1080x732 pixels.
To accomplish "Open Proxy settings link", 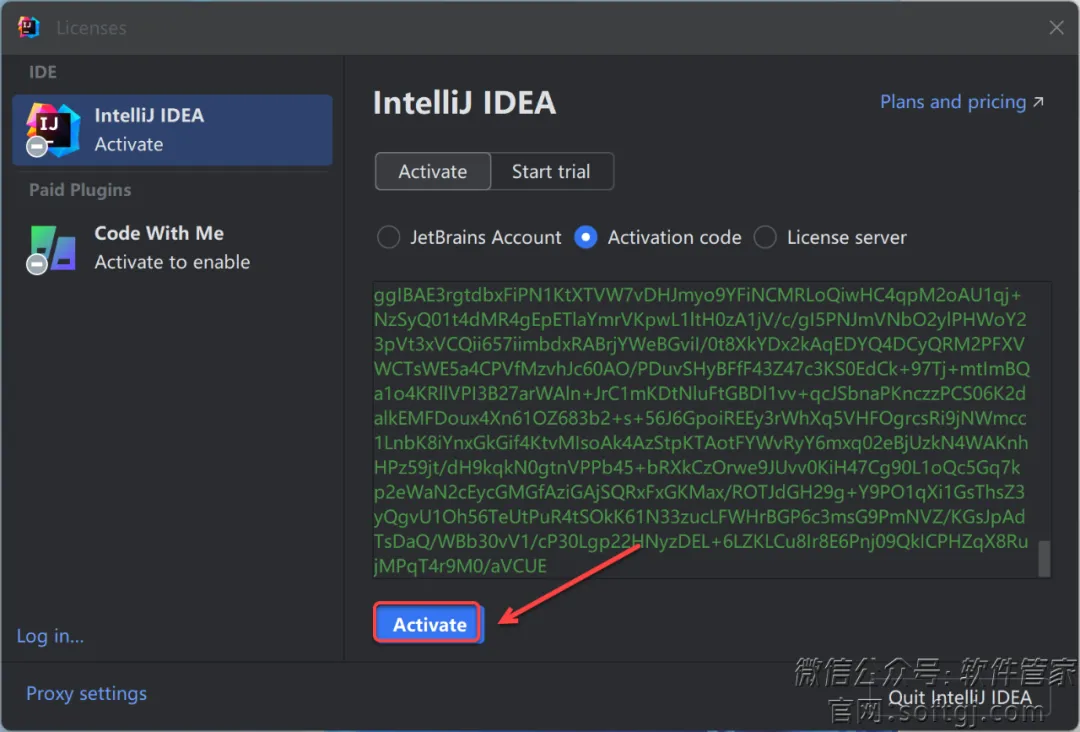I will pyautogui.click(x=86, y=693).
